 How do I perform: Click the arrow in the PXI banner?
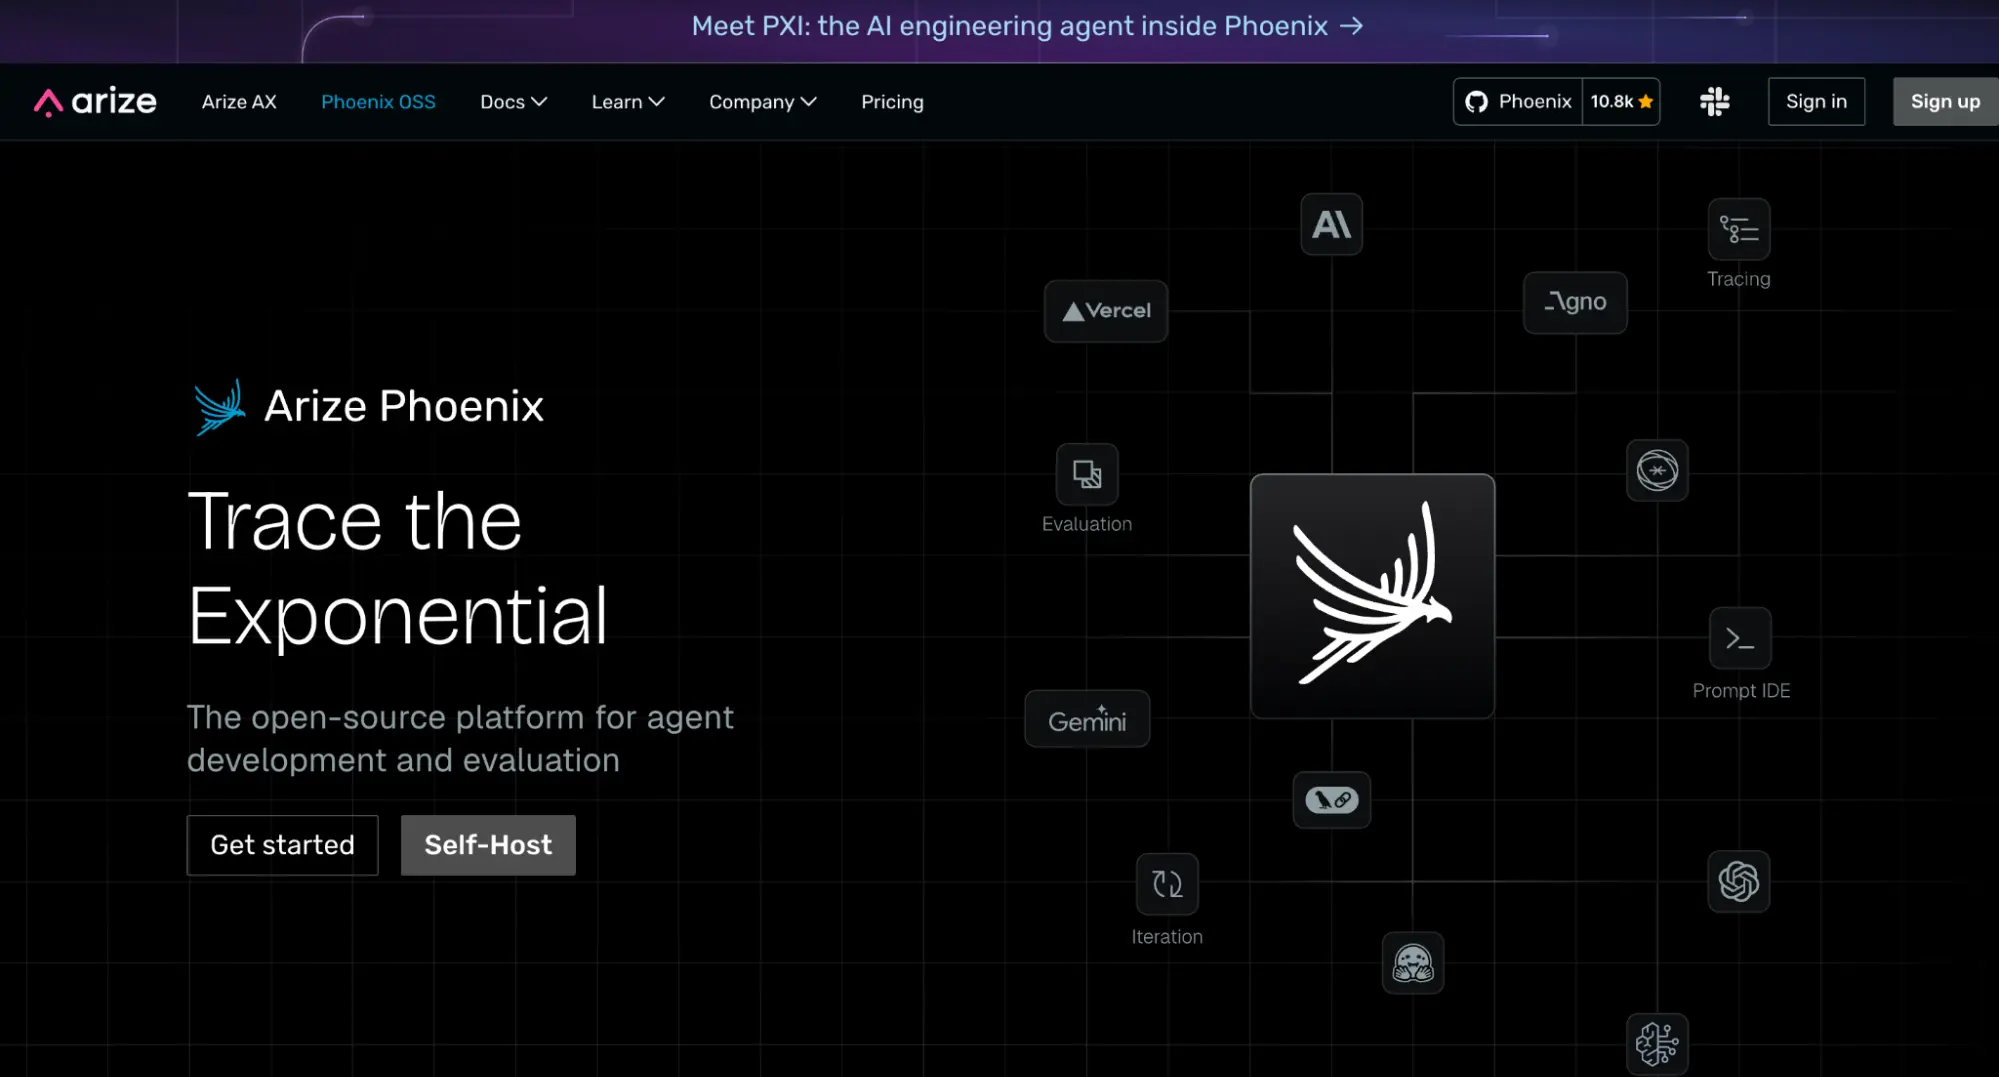[x=1352, y=26]
